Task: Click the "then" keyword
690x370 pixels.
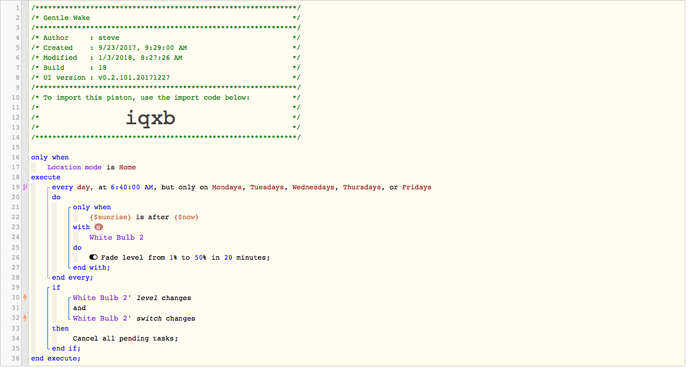Action: (60, 328)
